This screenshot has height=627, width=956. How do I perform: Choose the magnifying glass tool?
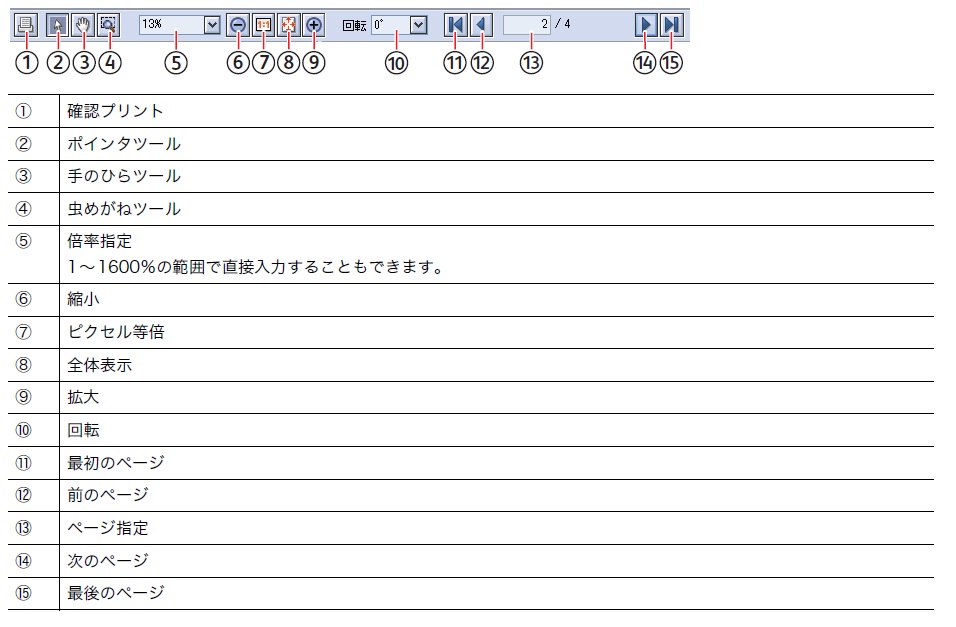click(109, 24)
